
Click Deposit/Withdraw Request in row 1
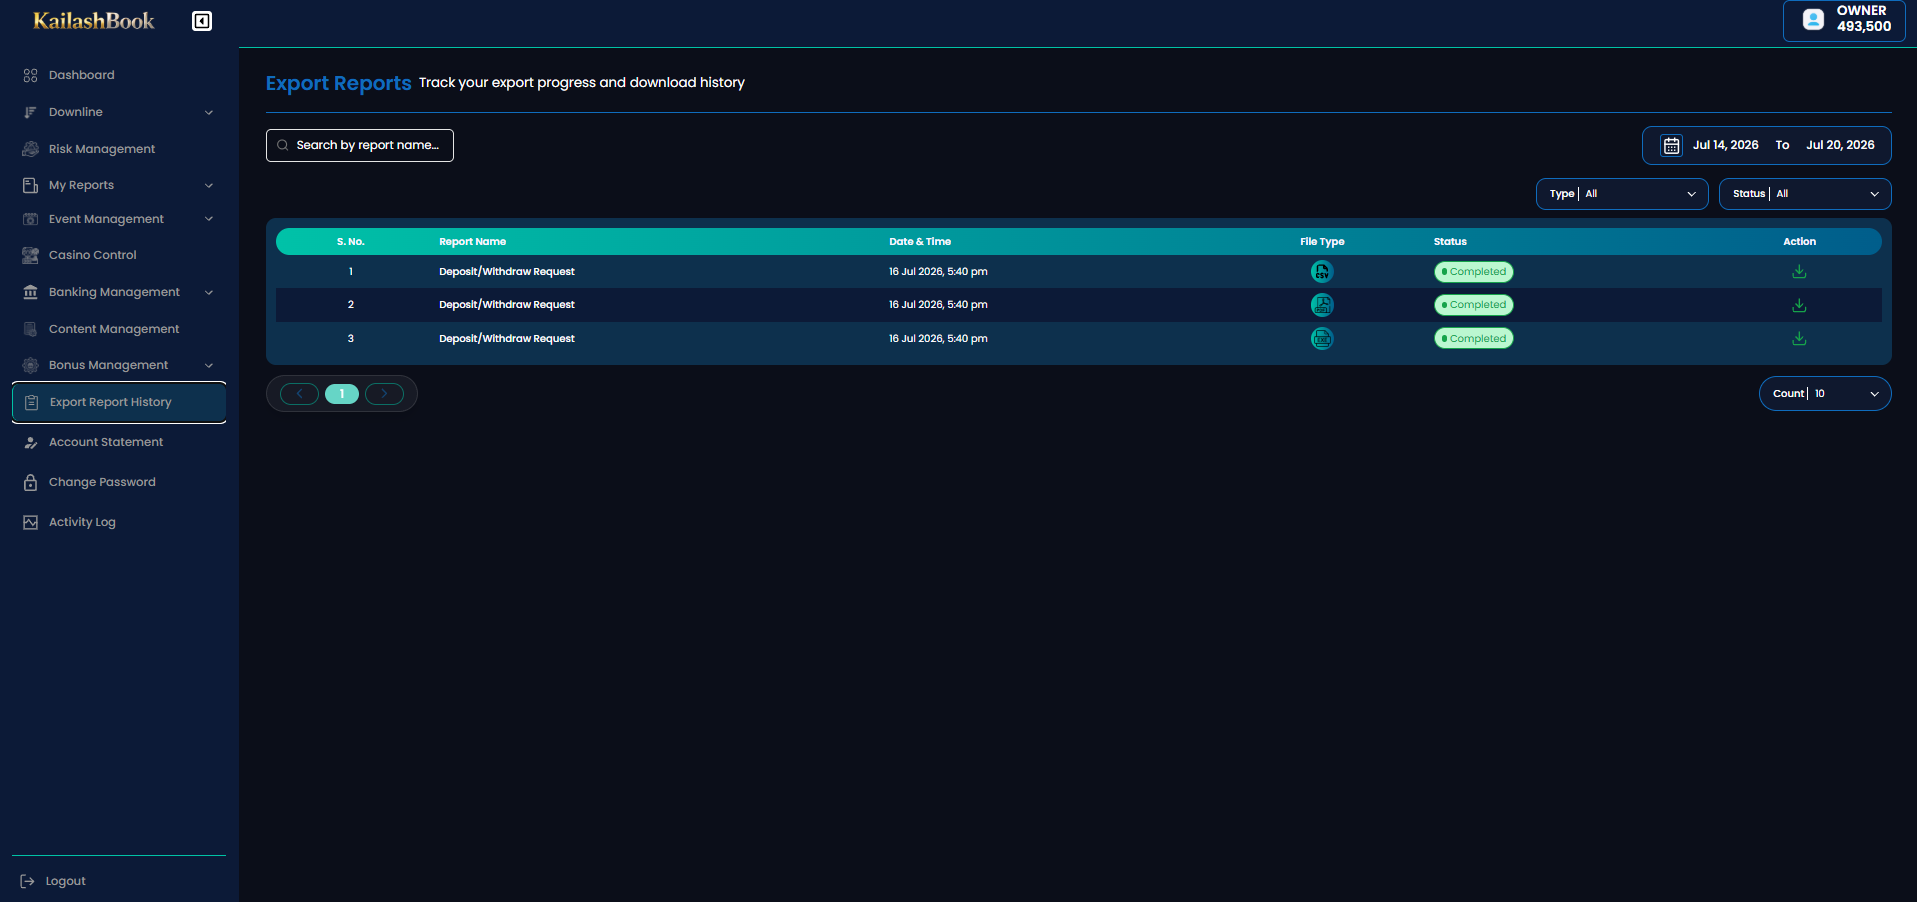[507, 272]
